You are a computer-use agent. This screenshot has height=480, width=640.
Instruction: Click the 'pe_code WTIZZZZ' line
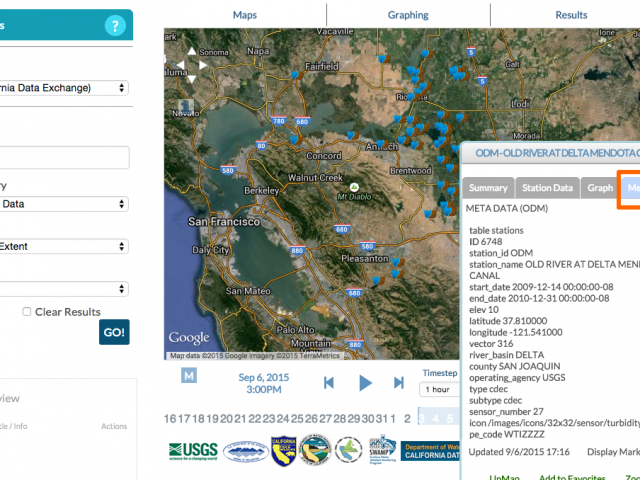pyautogui.click(x=507, y=434)
